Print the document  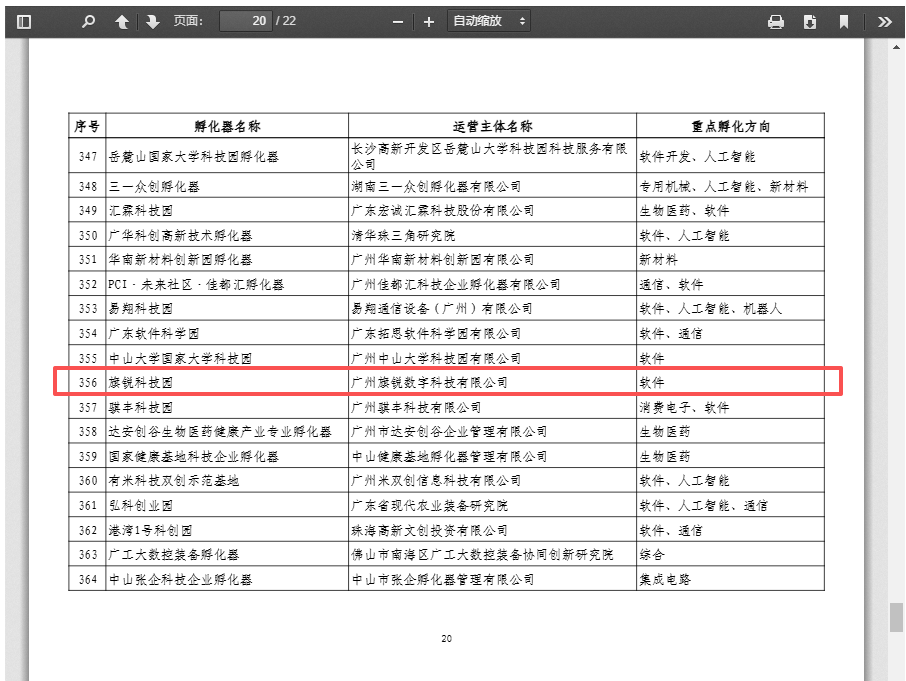point(776,22)
